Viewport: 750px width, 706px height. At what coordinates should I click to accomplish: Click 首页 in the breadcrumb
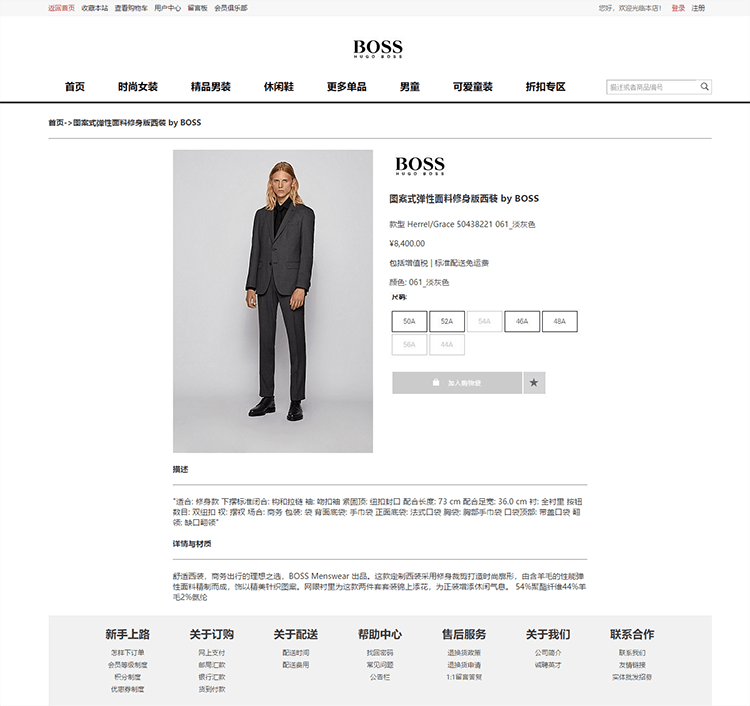(56, 122)
